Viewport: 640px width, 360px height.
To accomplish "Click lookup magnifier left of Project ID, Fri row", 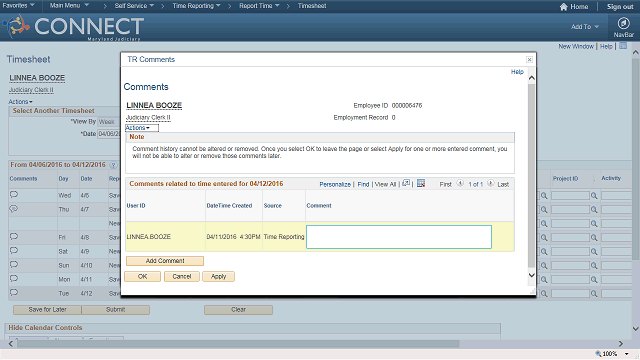I will click(x=544, y=238).
